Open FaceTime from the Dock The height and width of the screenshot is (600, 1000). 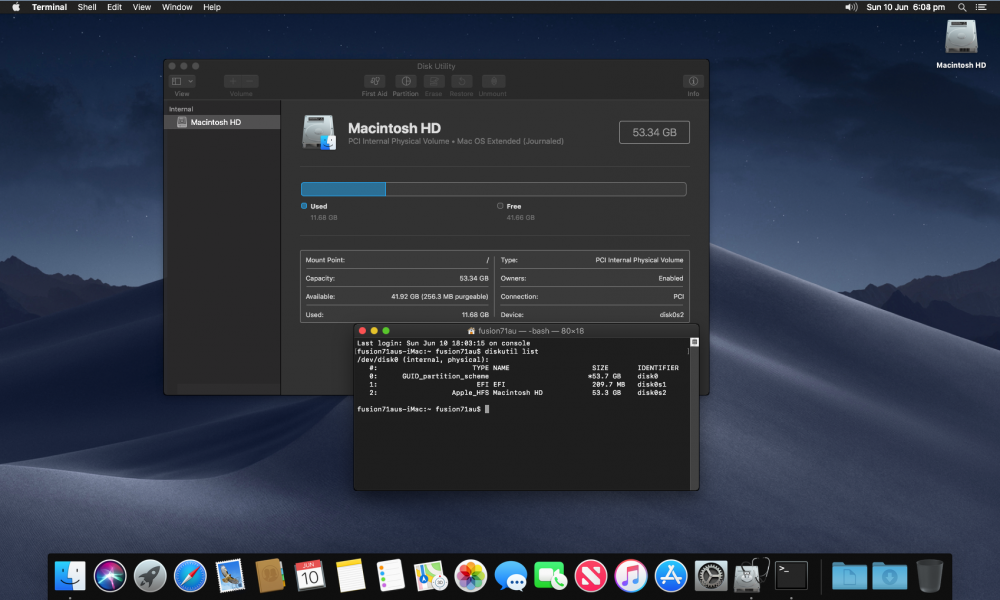[x=550, y=576]
